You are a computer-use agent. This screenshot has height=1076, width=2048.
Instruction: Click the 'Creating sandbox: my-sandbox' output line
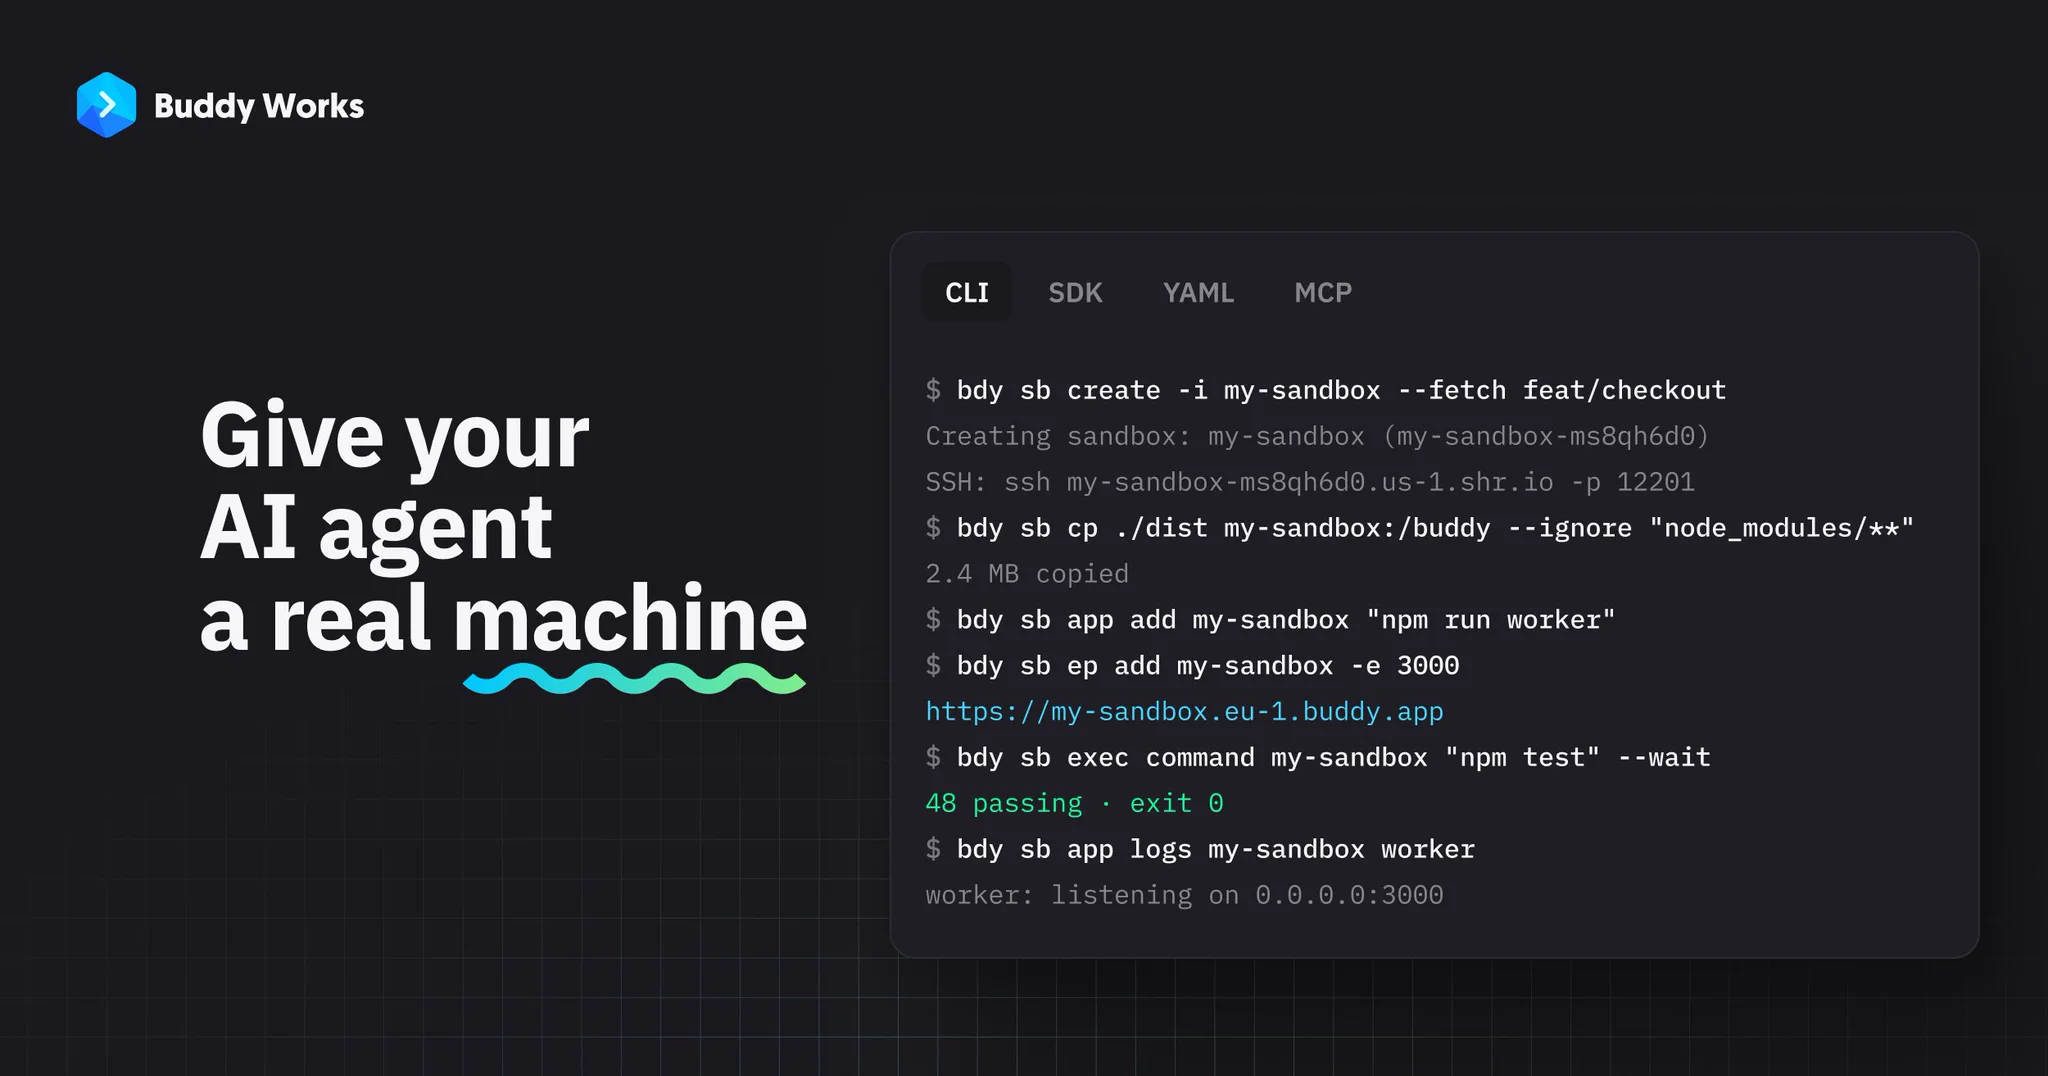point(1317,436)
